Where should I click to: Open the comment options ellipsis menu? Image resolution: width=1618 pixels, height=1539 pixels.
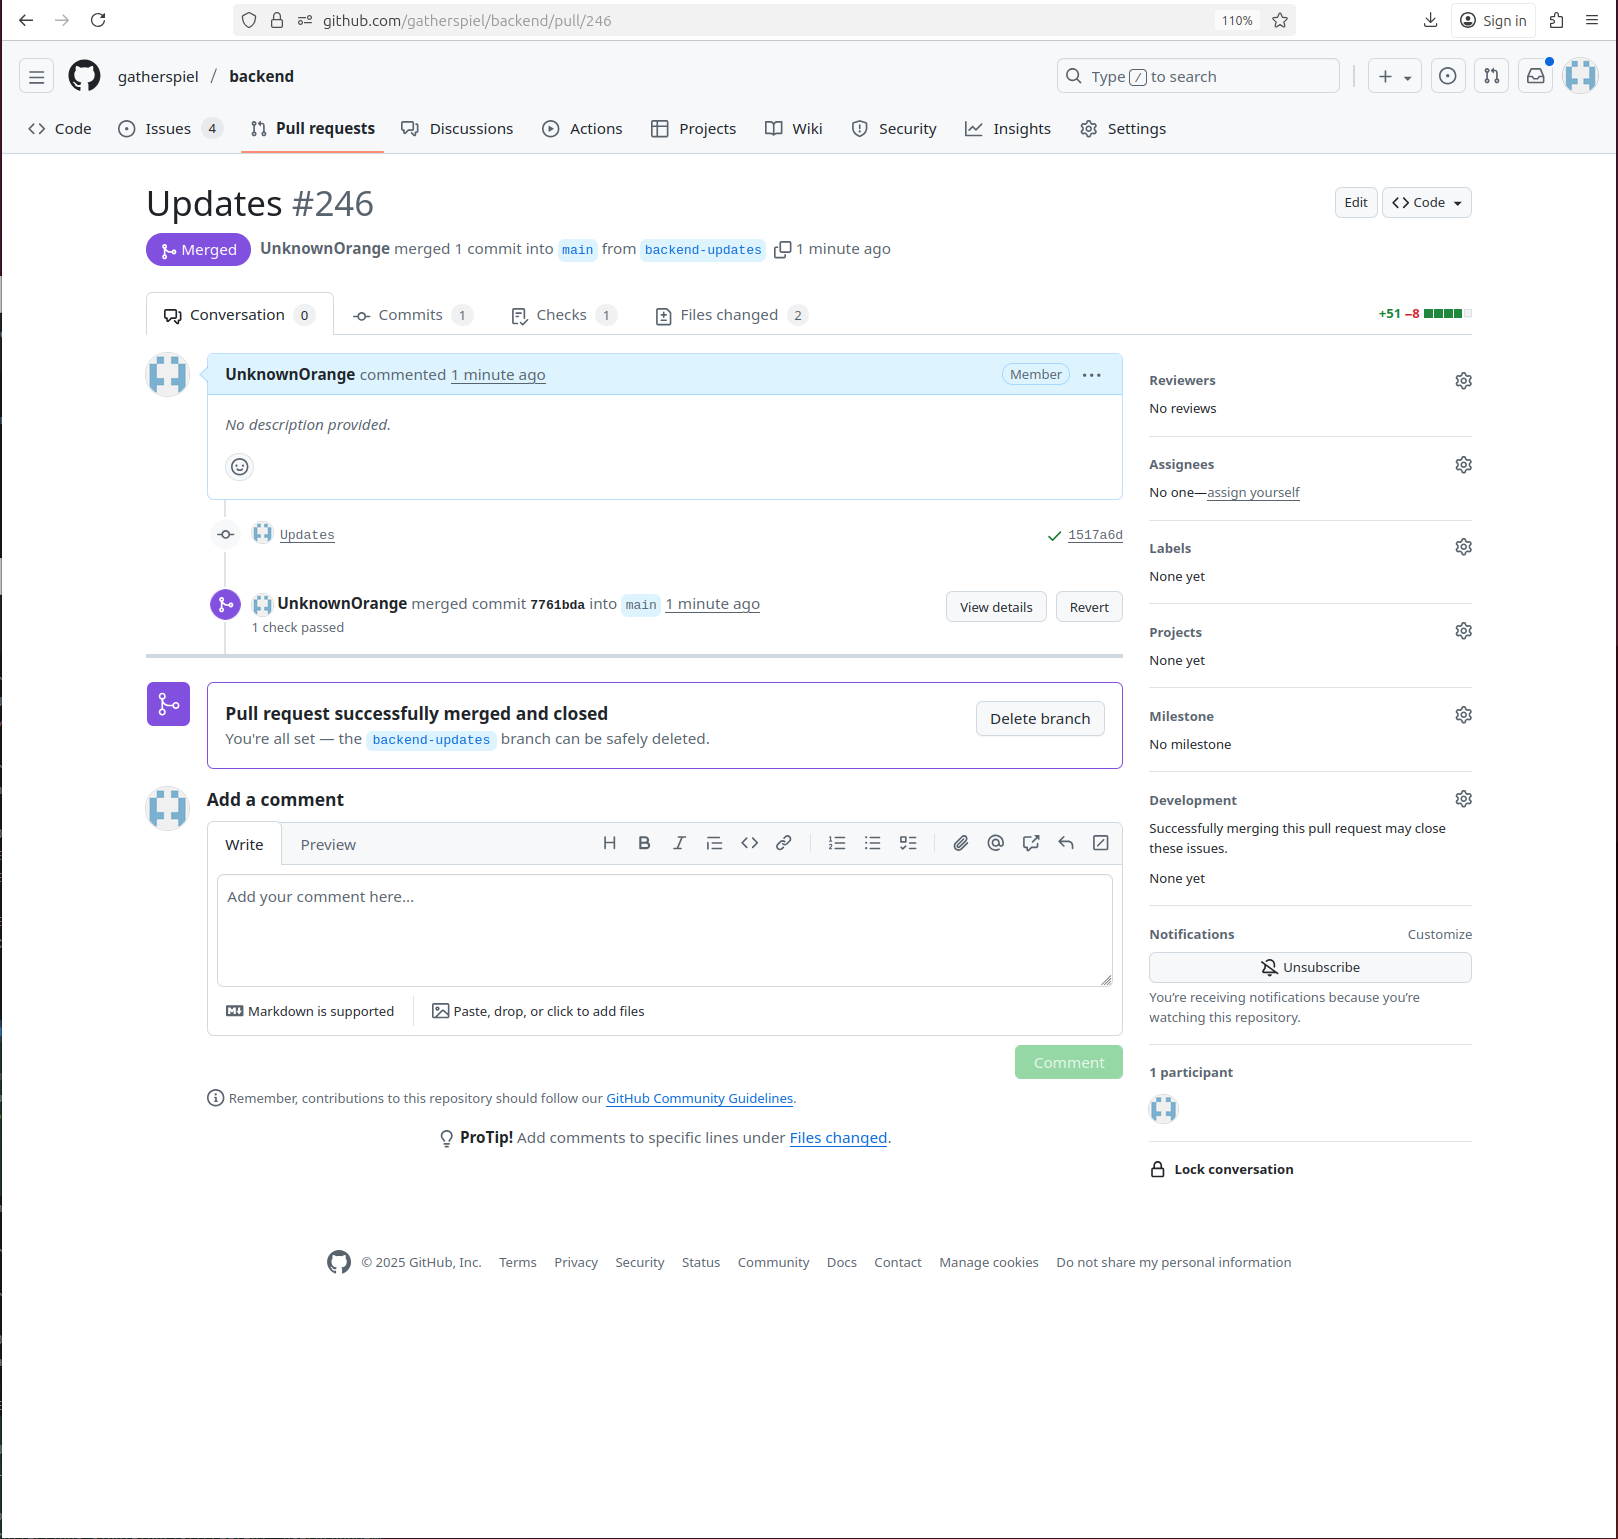(x=1092, y=375)
